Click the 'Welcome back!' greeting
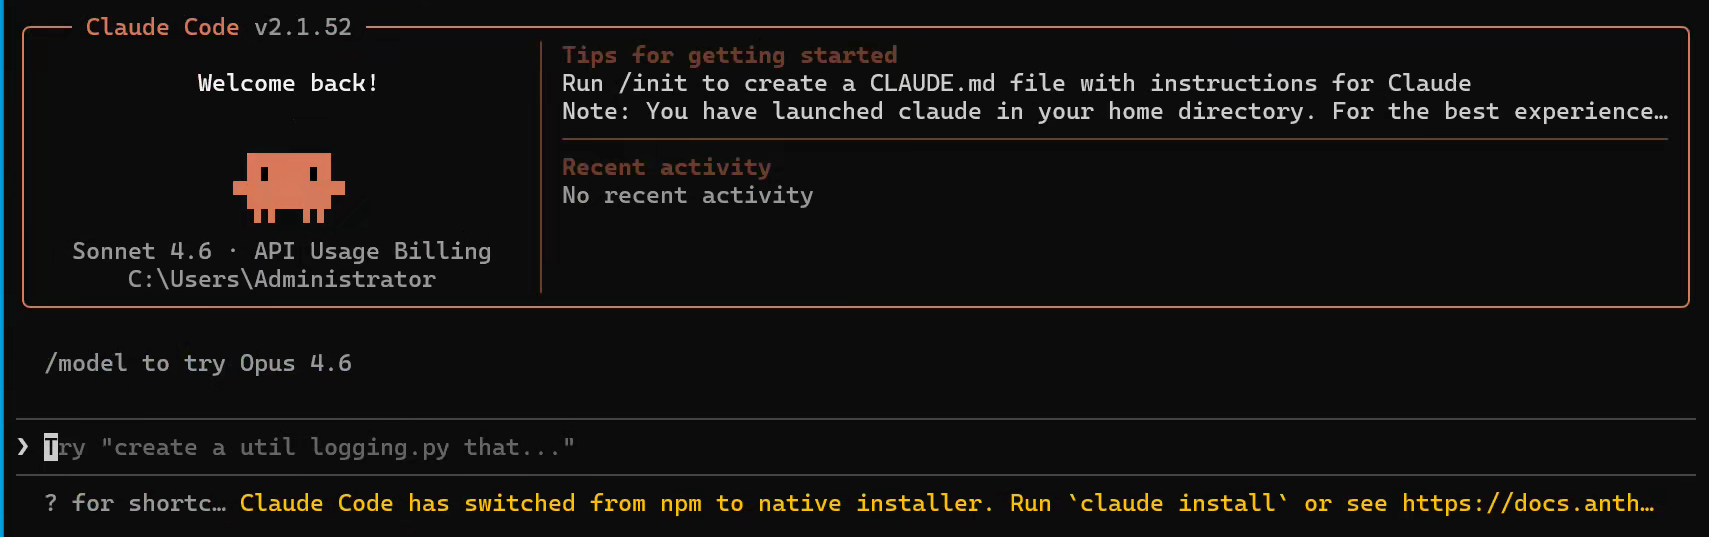This screenshot has width=1709, height=537. [288, 83]
